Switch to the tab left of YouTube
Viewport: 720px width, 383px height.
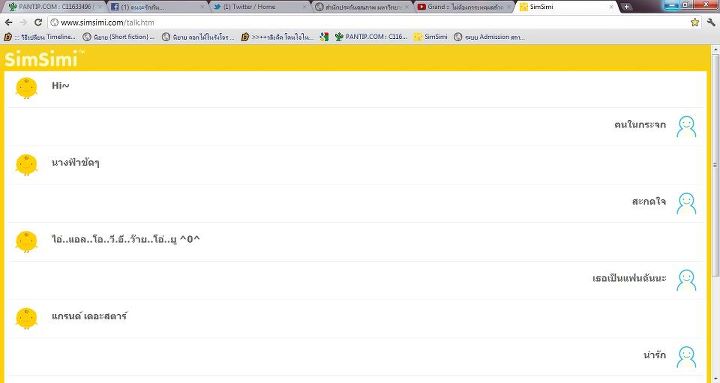362,7
